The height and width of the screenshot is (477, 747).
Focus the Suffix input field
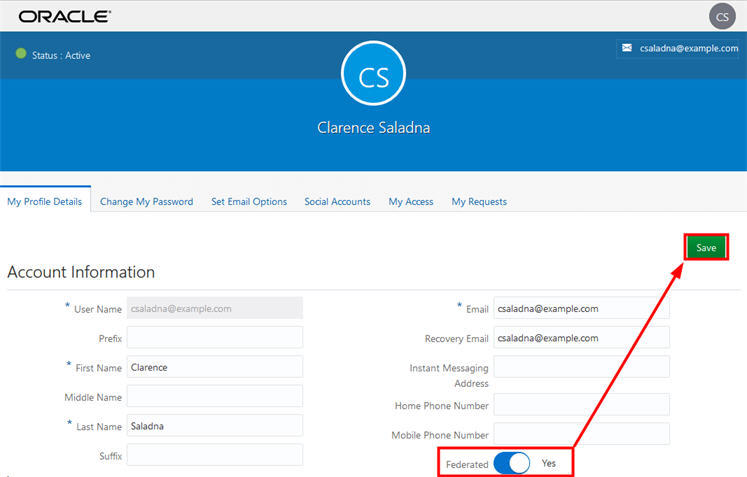(214, 455)
